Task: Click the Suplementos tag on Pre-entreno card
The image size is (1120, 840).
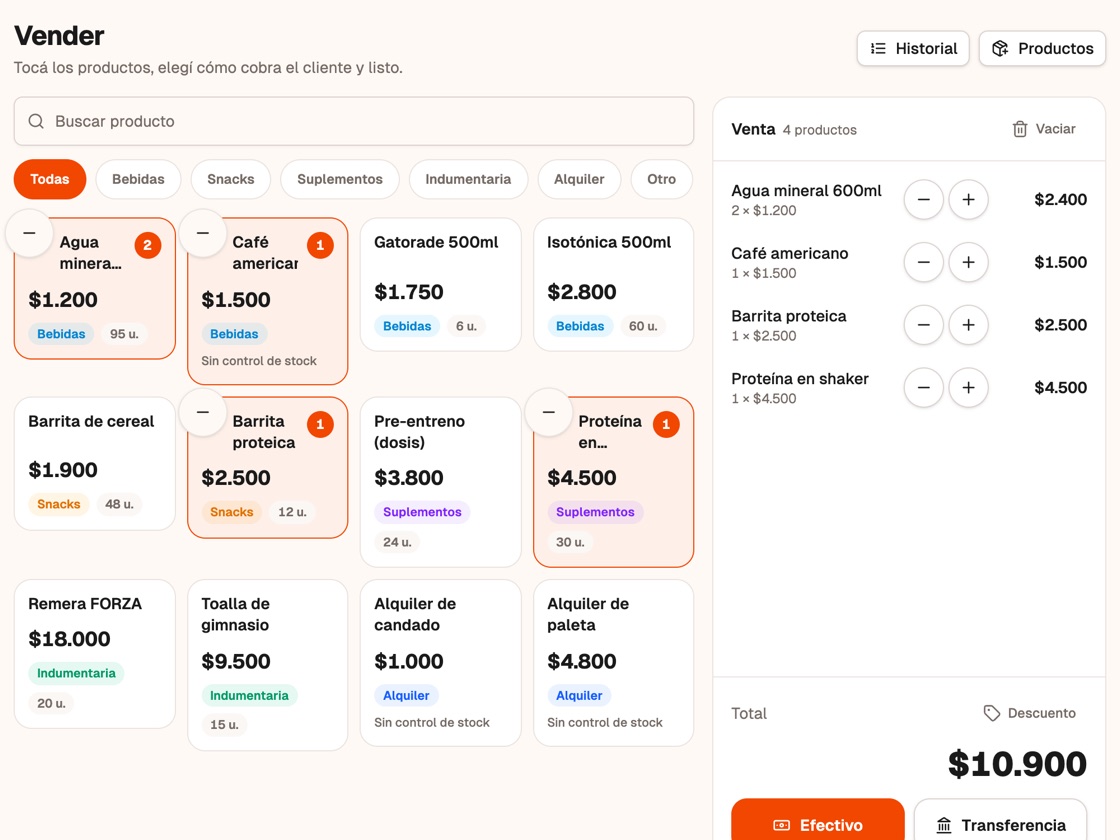Action: click(422, 512)
